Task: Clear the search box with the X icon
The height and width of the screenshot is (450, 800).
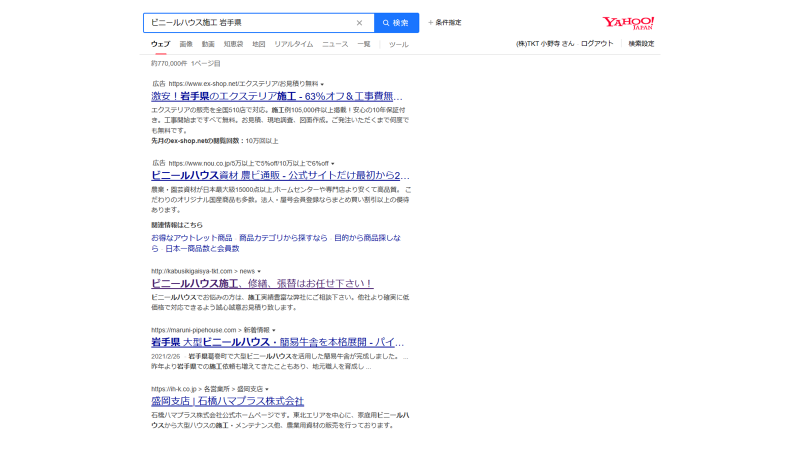Action: tap(359, 22)
